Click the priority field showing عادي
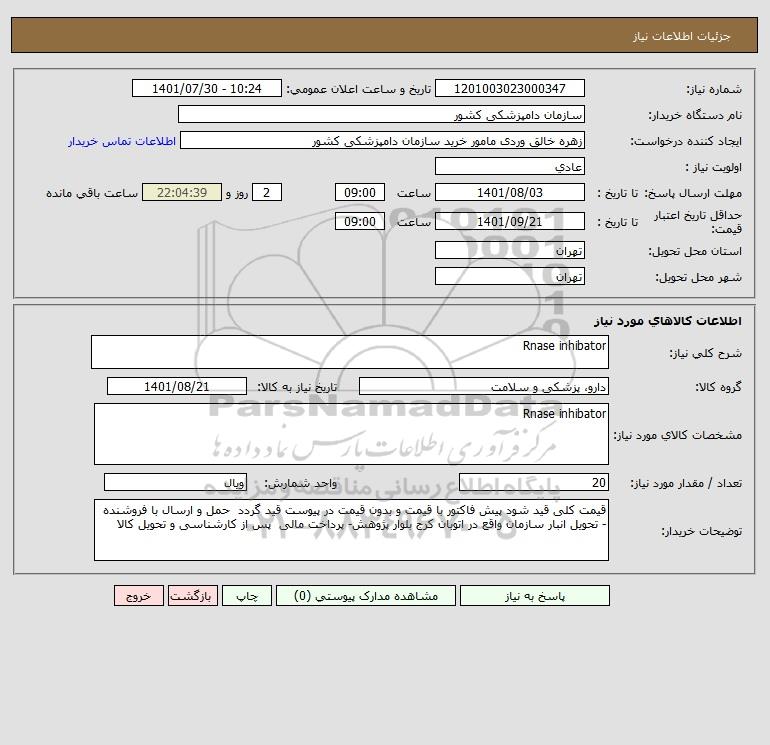The height and width of the screenshot is (745, 770). coord(510,166)
